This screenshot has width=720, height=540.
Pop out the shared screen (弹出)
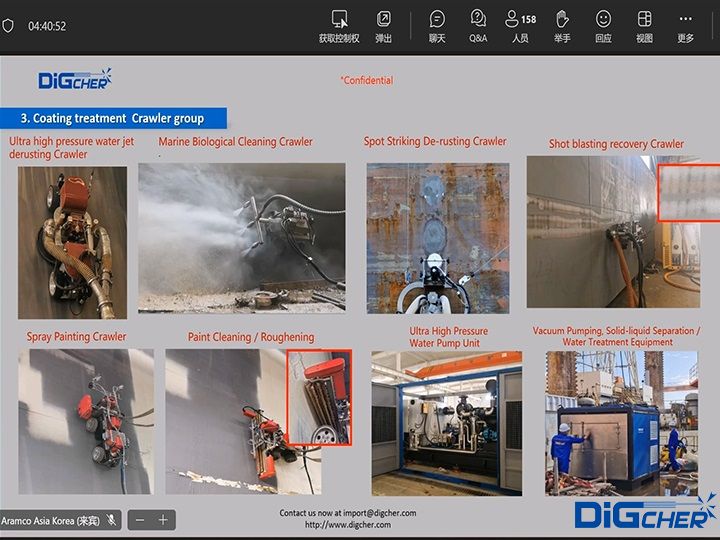point(384,26)
